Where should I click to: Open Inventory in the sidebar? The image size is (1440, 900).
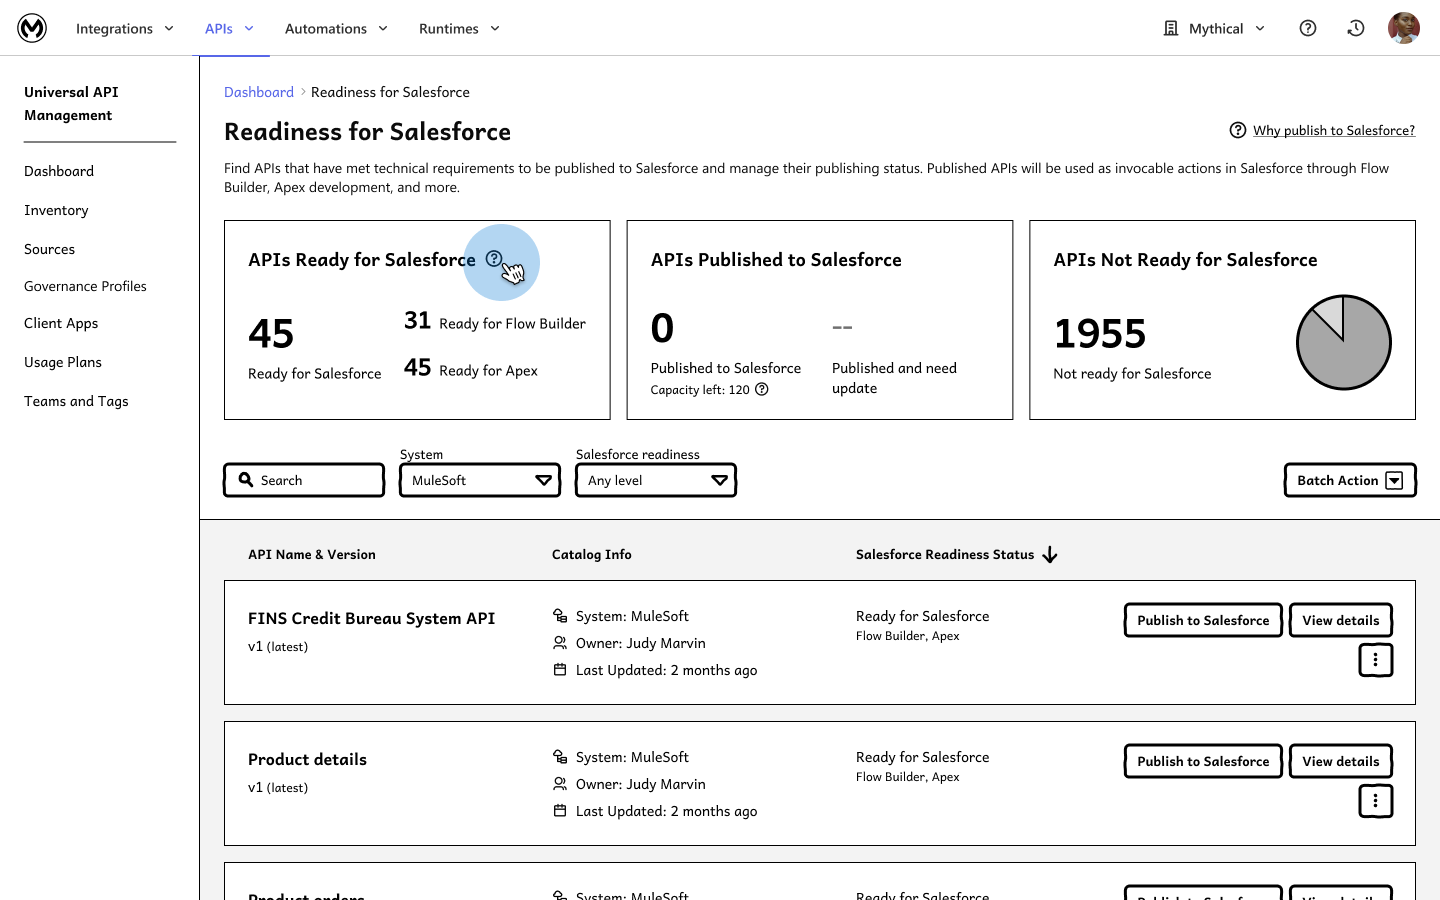tap(56, 210)
